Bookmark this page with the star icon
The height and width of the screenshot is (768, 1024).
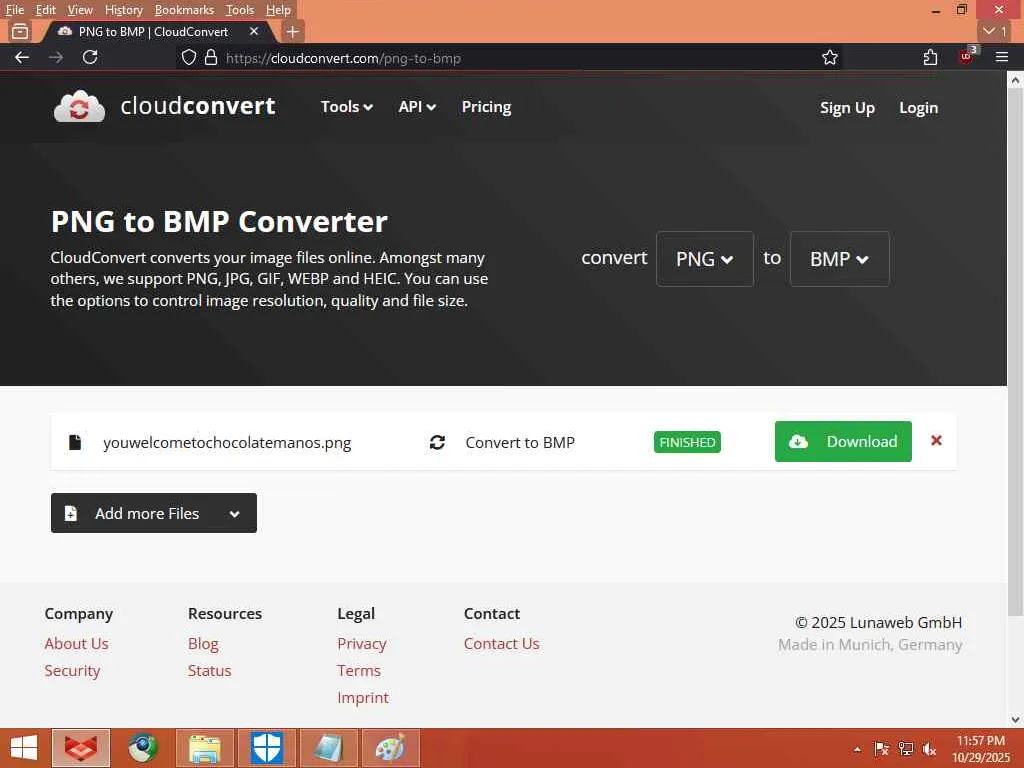tap(830, 57)
